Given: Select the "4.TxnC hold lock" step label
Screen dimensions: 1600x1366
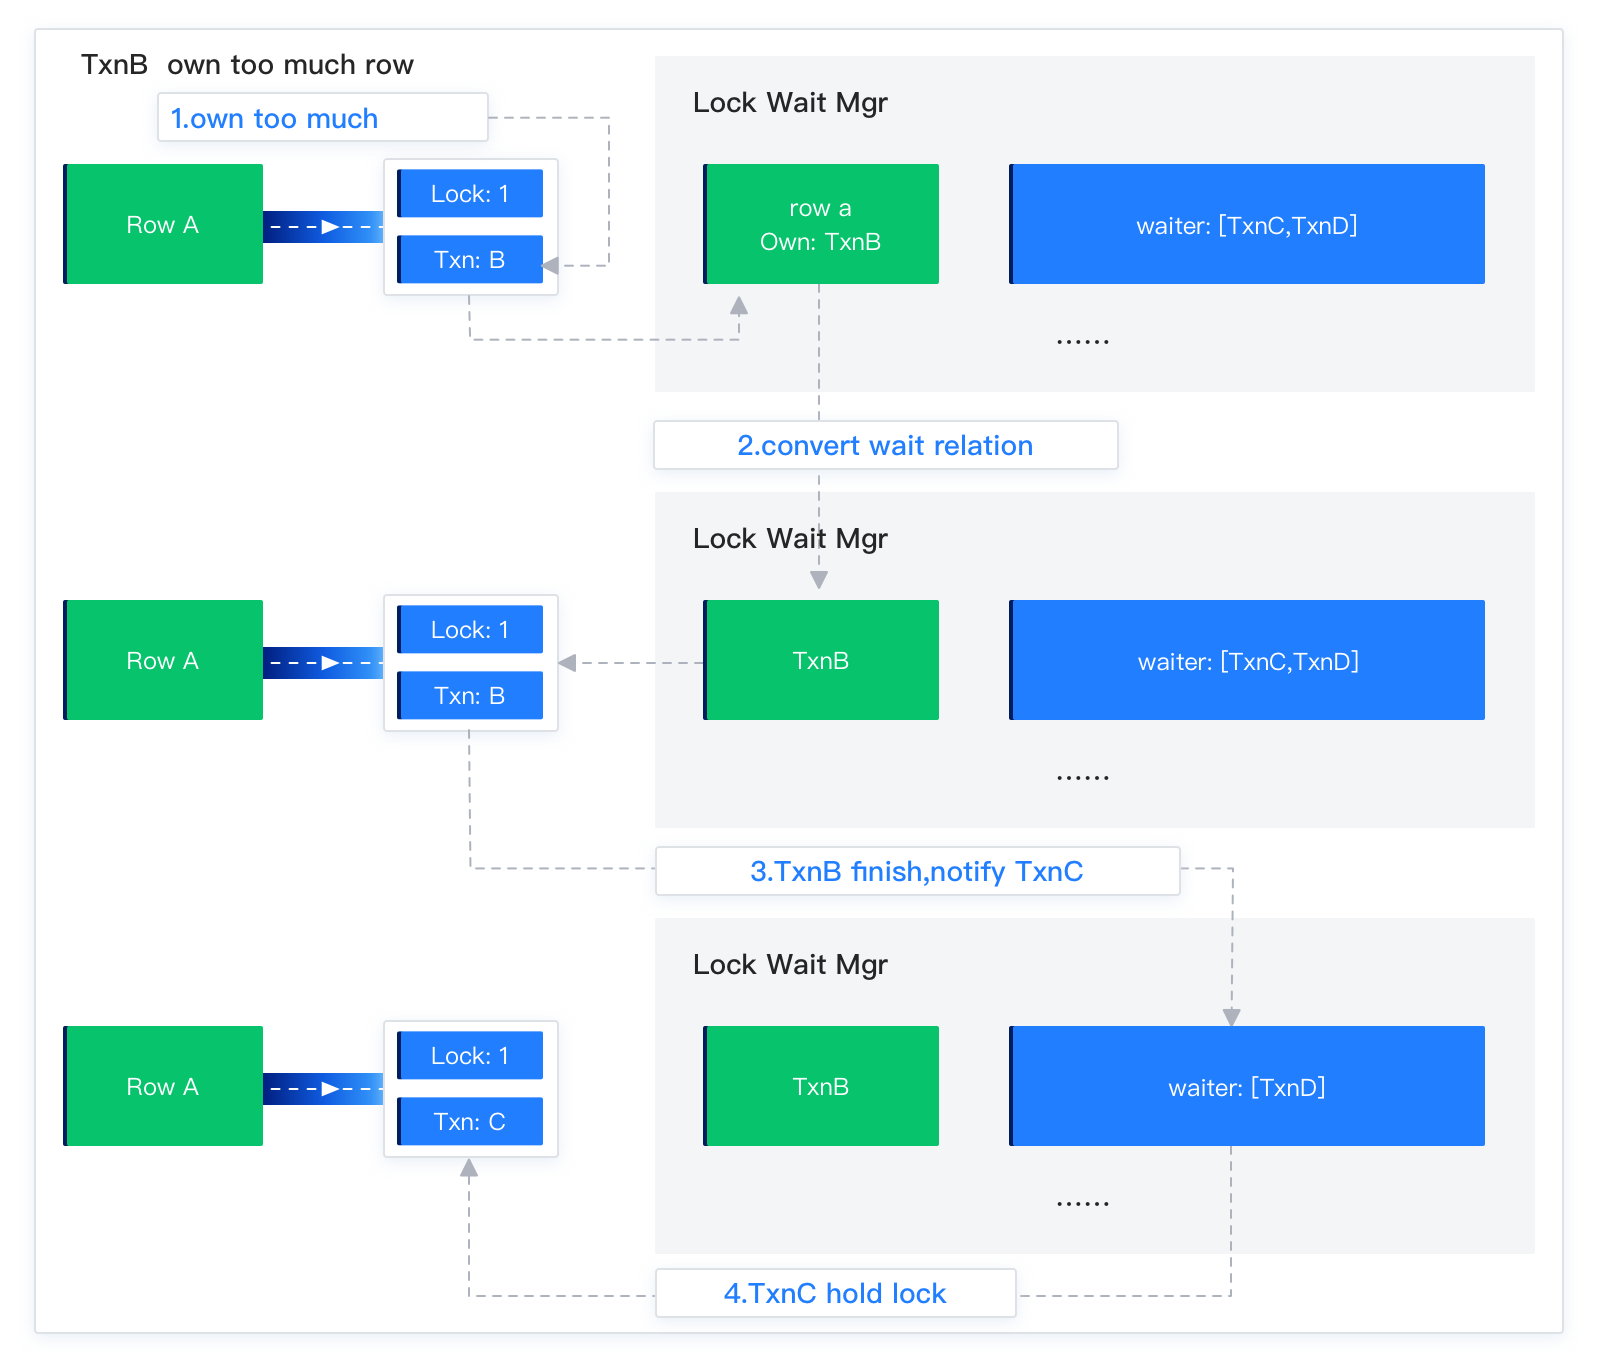Looking at the screenshot, I should (835, 1293).
